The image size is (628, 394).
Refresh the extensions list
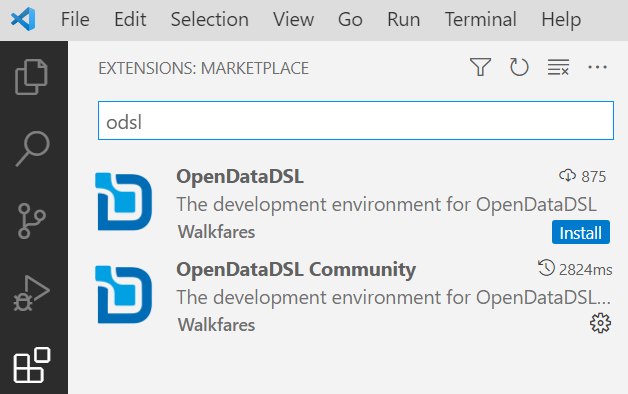point(519,67)
